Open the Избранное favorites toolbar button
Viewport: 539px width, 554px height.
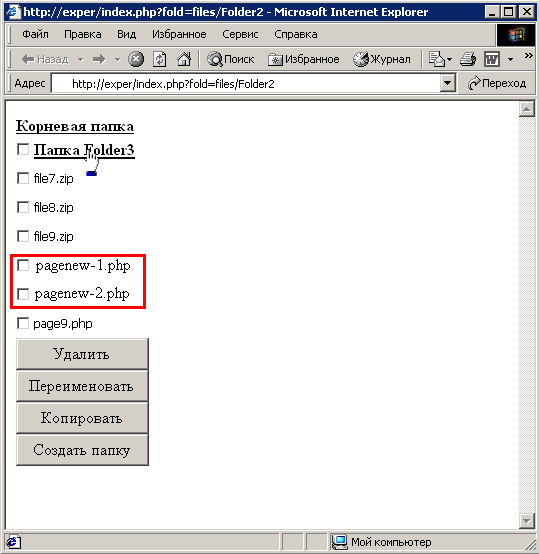(304, 59)
